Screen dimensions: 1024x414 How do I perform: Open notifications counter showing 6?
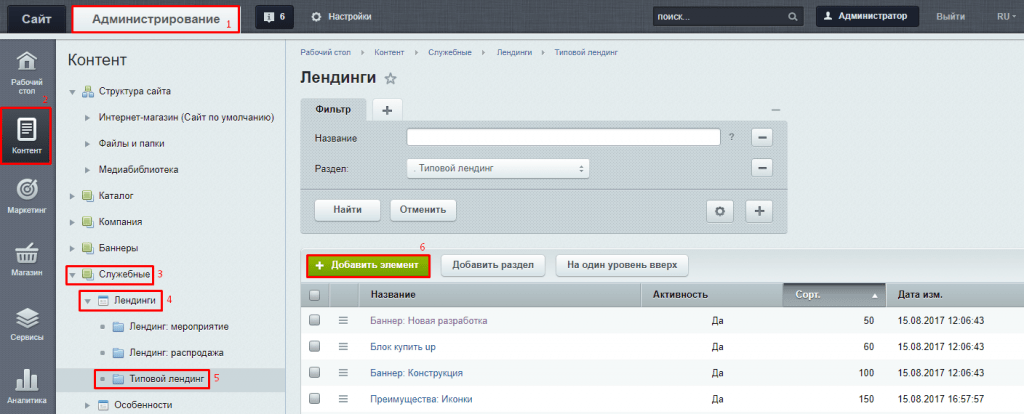[x=273, y=17]
